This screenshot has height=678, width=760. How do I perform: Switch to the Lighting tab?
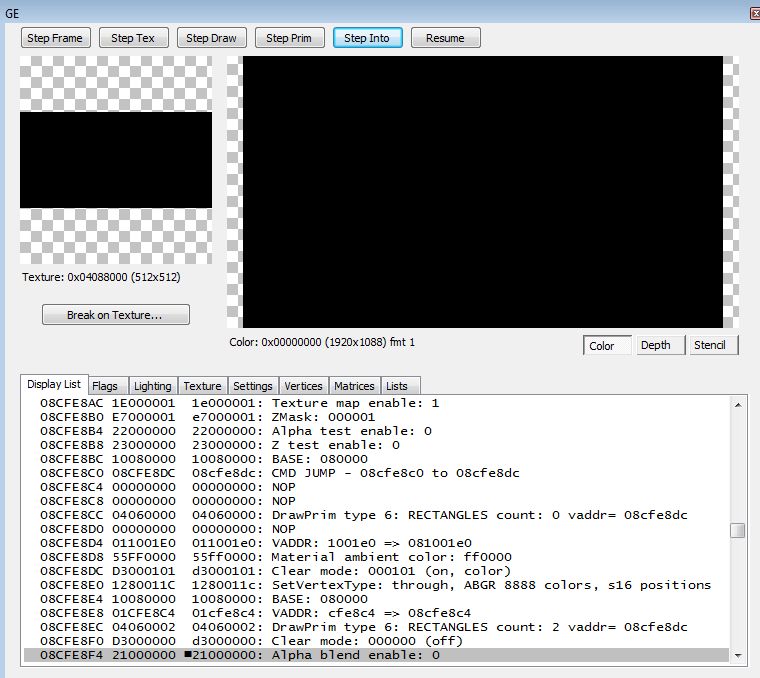click(153, 386)
